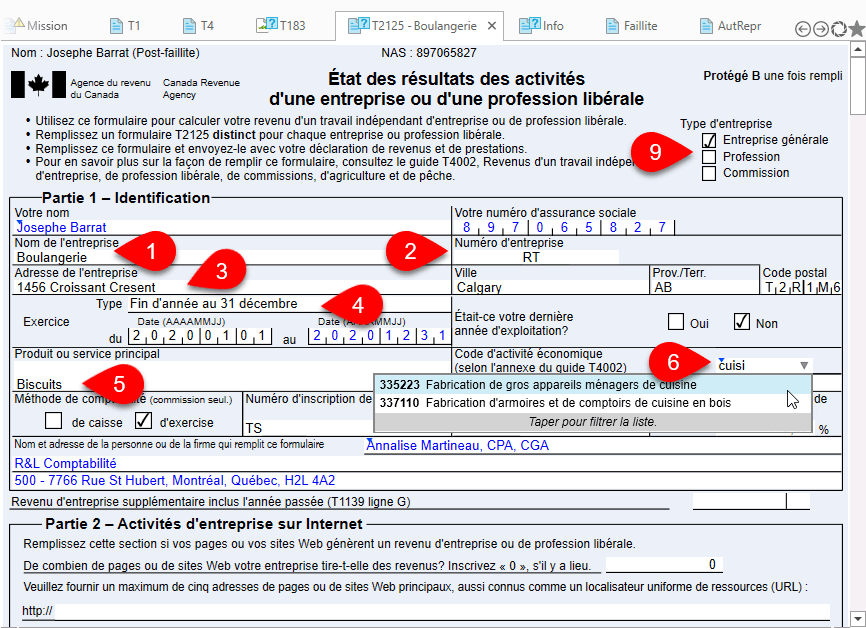
Task: Click the 'Taper pour filtrer la liste.' hint
Action: pos(593,422)
